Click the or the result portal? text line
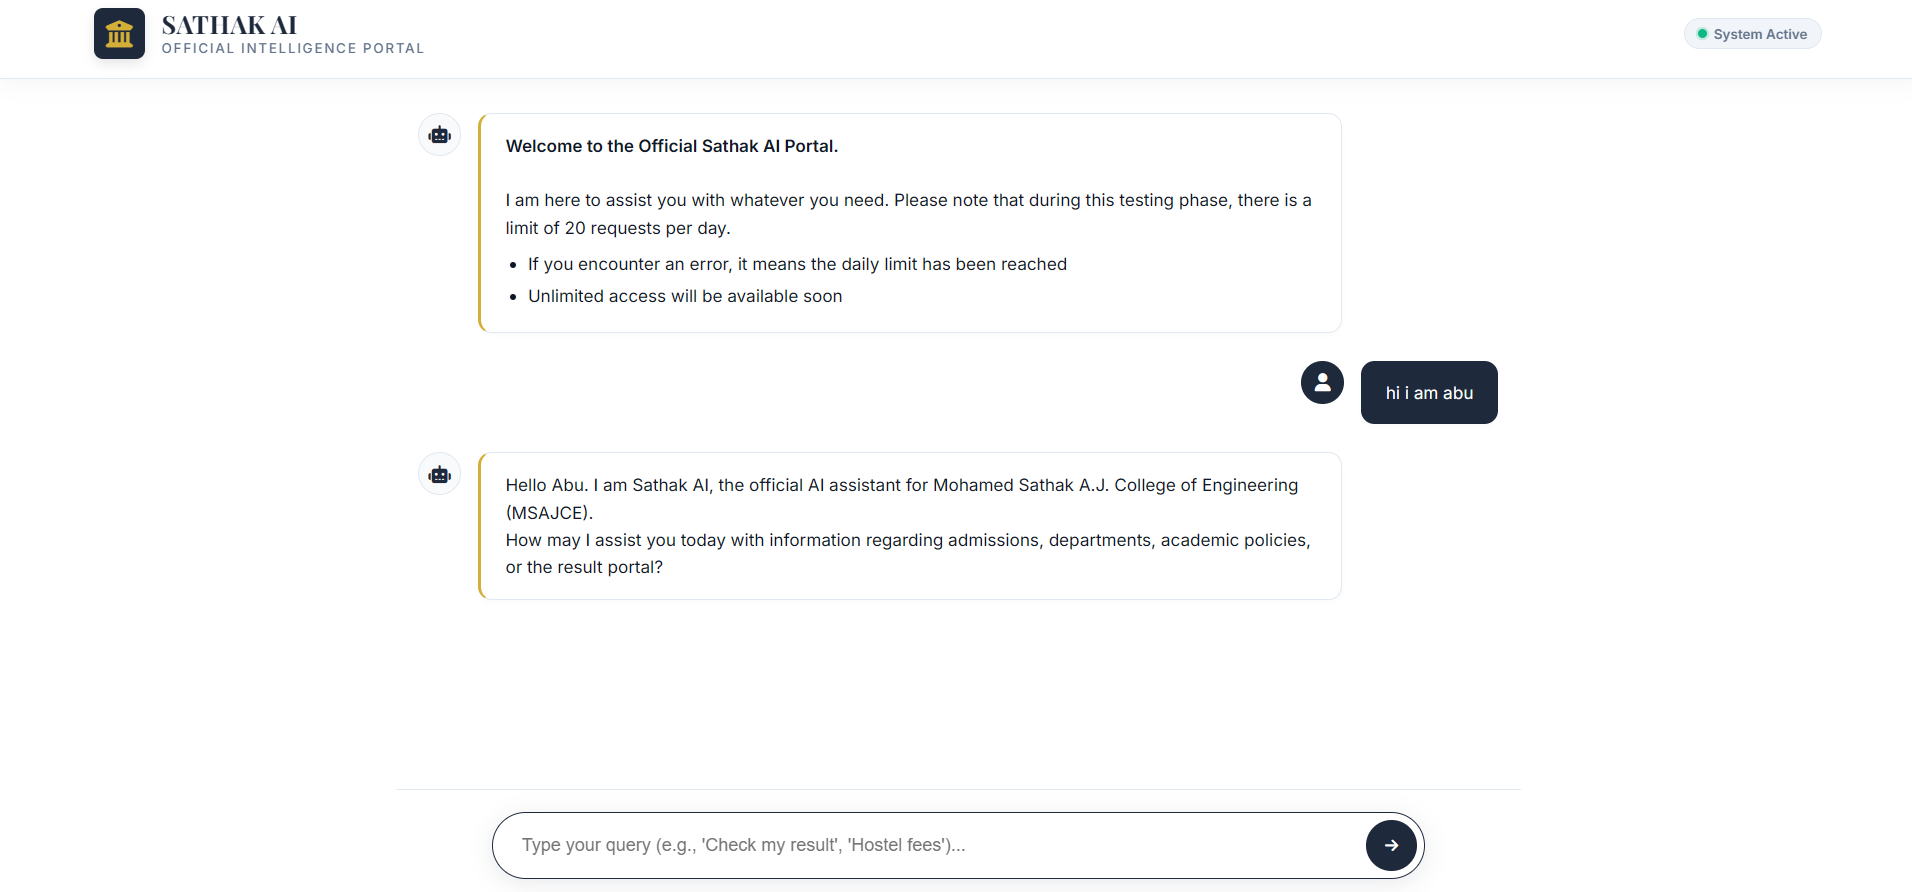The width and height of the screenshot is (1912, 892). pos(584,567)
